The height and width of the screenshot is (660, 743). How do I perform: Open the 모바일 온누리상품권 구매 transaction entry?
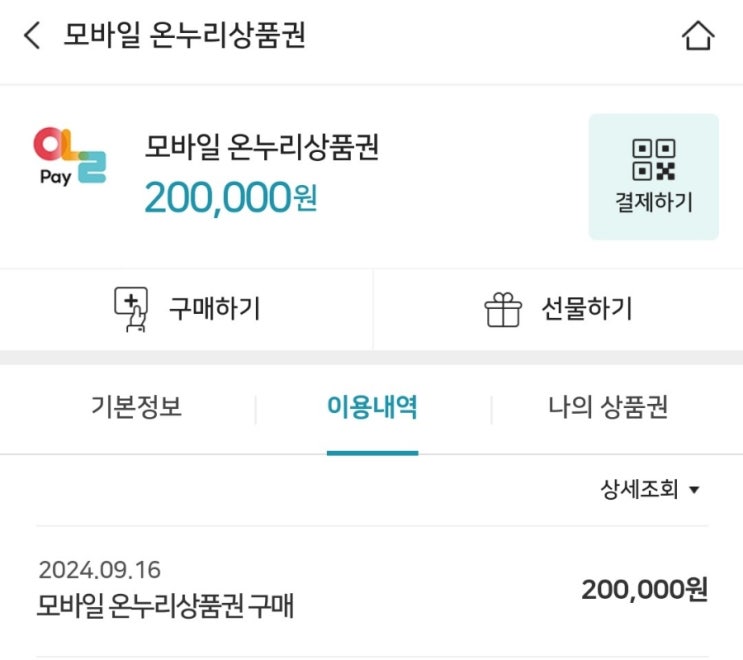point(372,590)
